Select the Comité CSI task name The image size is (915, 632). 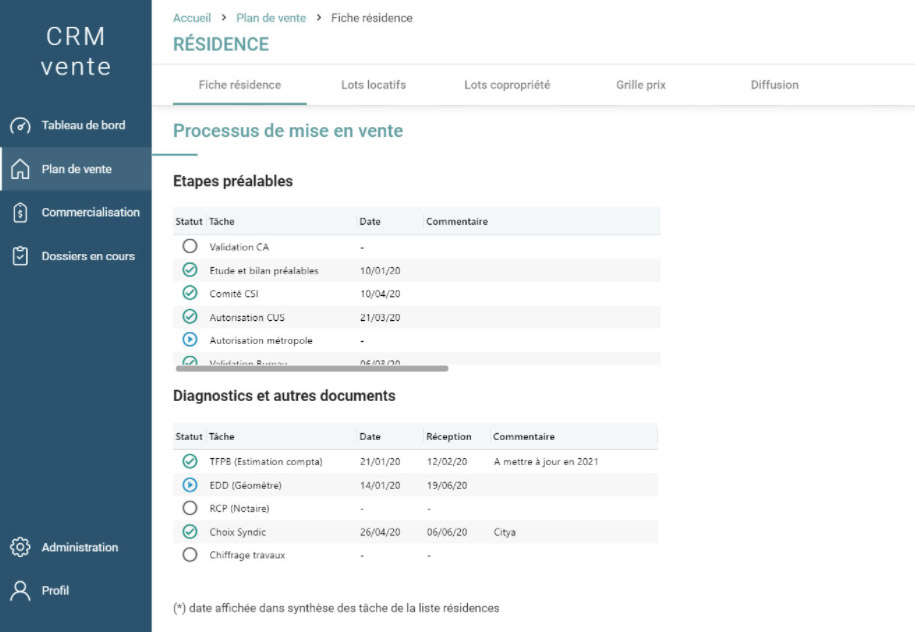tap(234, 294)
